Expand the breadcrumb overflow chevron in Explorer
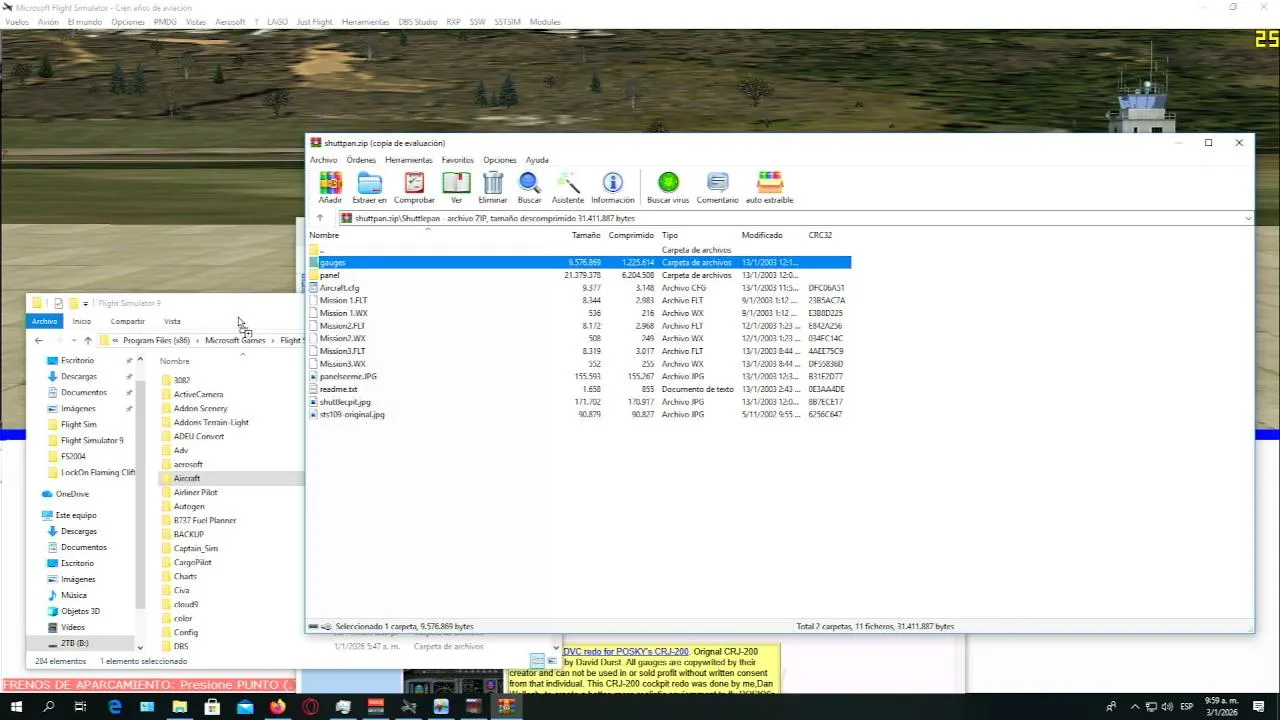This screenshot has height=720, width=1280. [x=115, y=340]
